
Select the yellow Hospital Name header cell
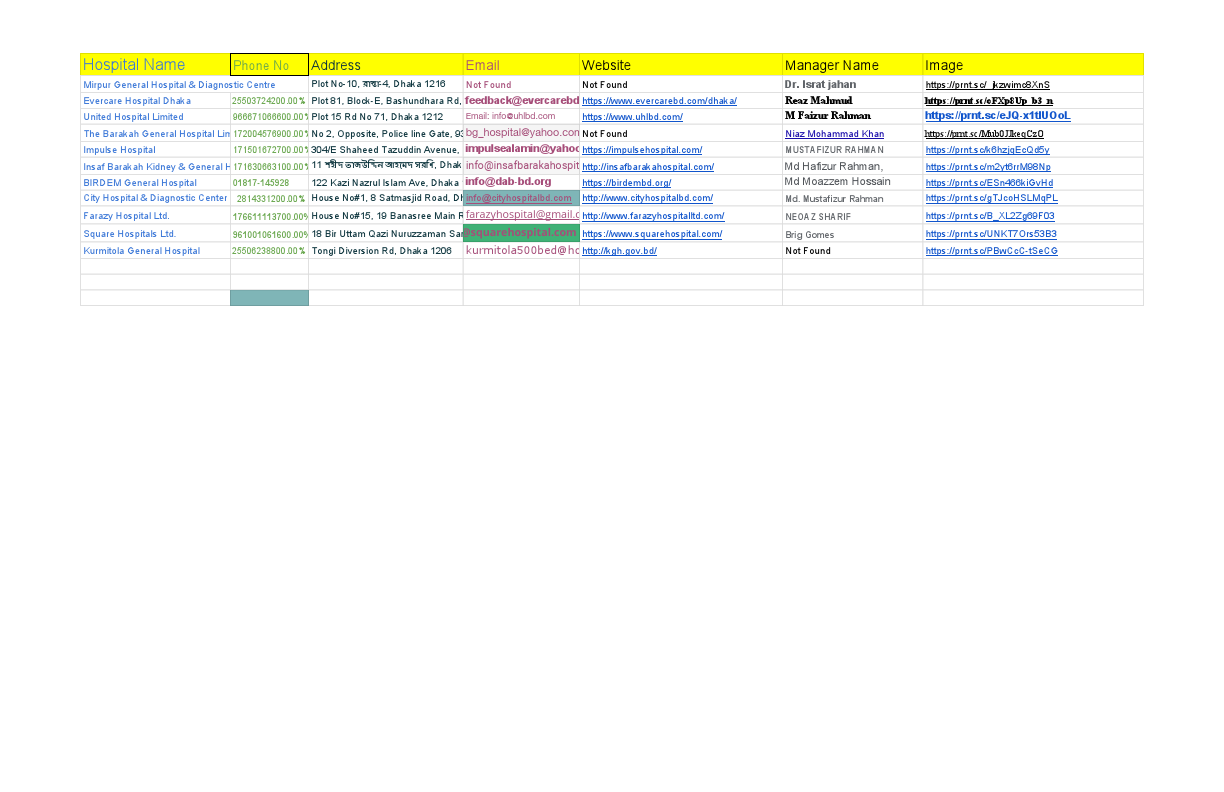133,64
